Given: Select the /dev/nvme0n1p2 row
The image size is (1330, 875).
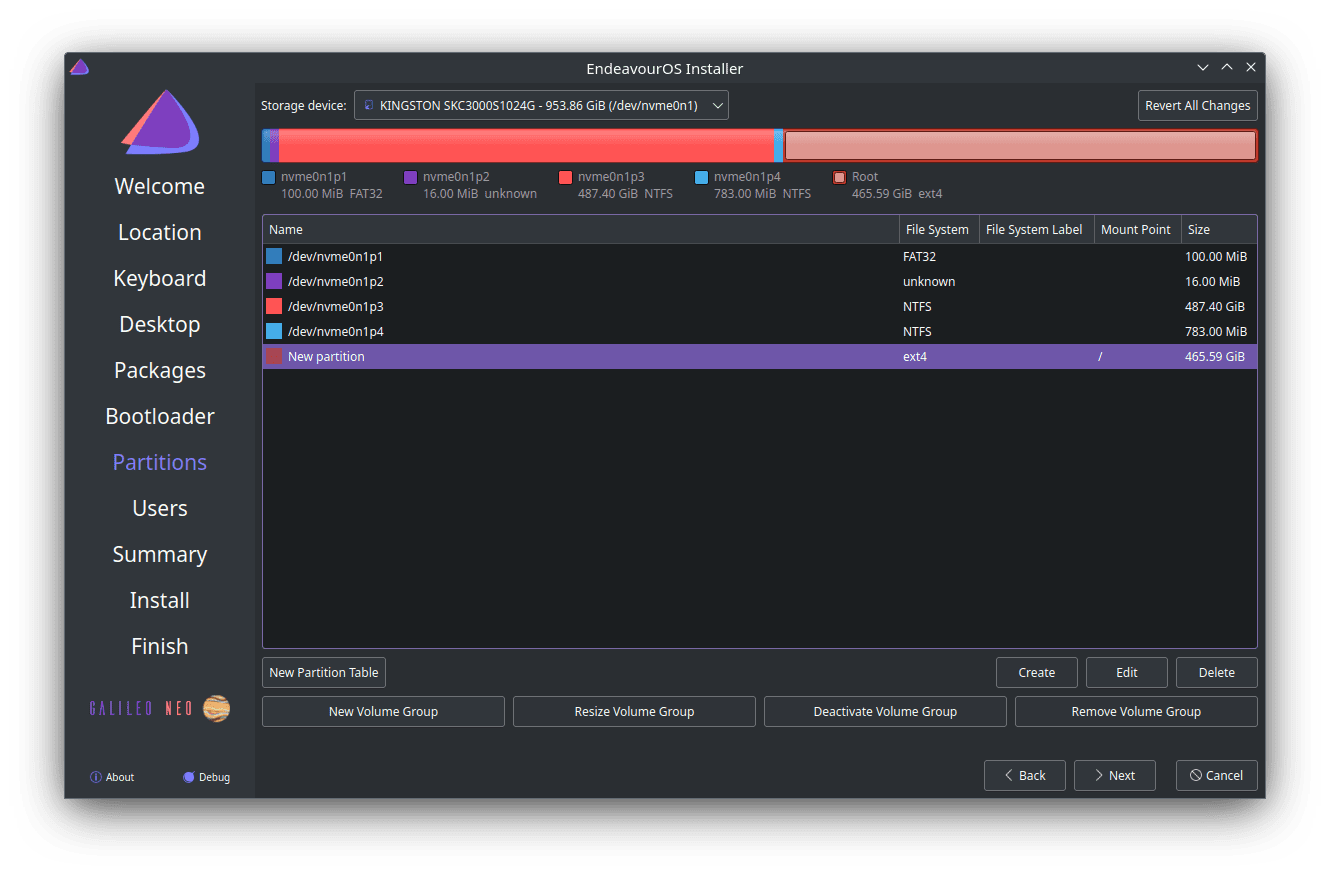Looking at the screenshot, I should point(760,281).
